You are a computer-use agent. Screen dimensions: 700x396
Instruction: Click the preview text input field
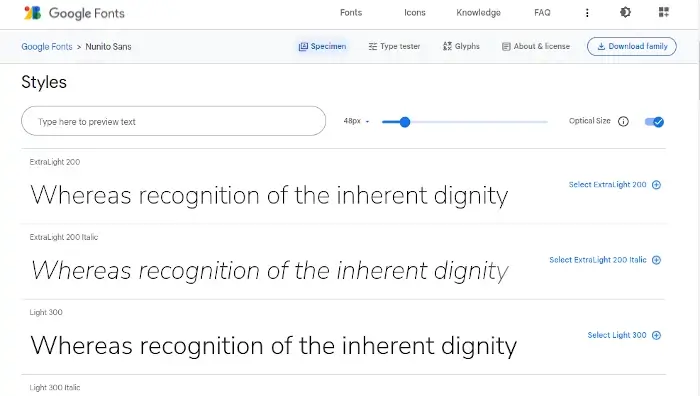click(173, 121)
